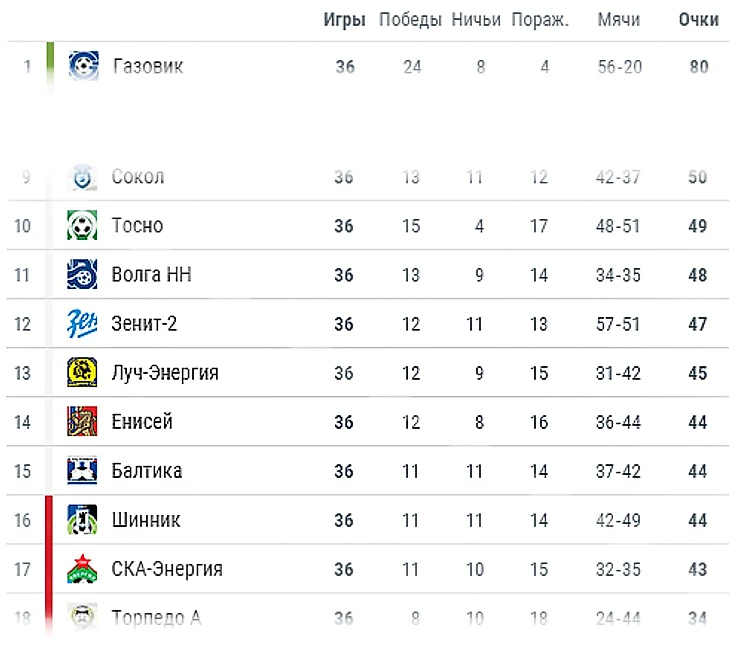Go to the Торпедо А team page

tap(156, 618)
